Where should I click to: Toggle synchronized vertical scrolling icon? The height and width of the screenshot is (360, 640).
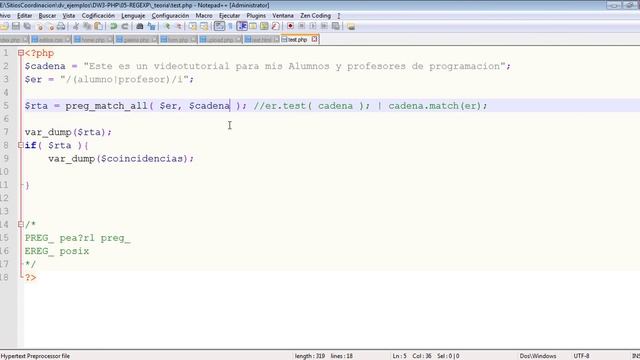(x=193, y=27)
